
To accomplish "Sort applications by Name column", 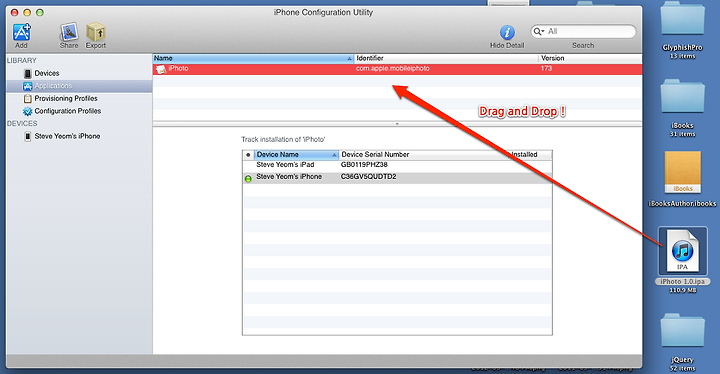I will click(253, 58).
